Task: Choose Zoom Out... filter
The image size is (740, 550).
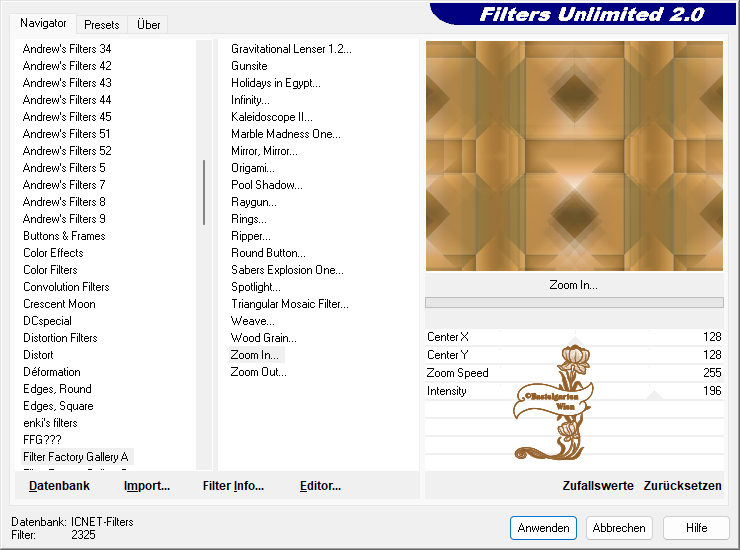Action: (x=258, y=372)
